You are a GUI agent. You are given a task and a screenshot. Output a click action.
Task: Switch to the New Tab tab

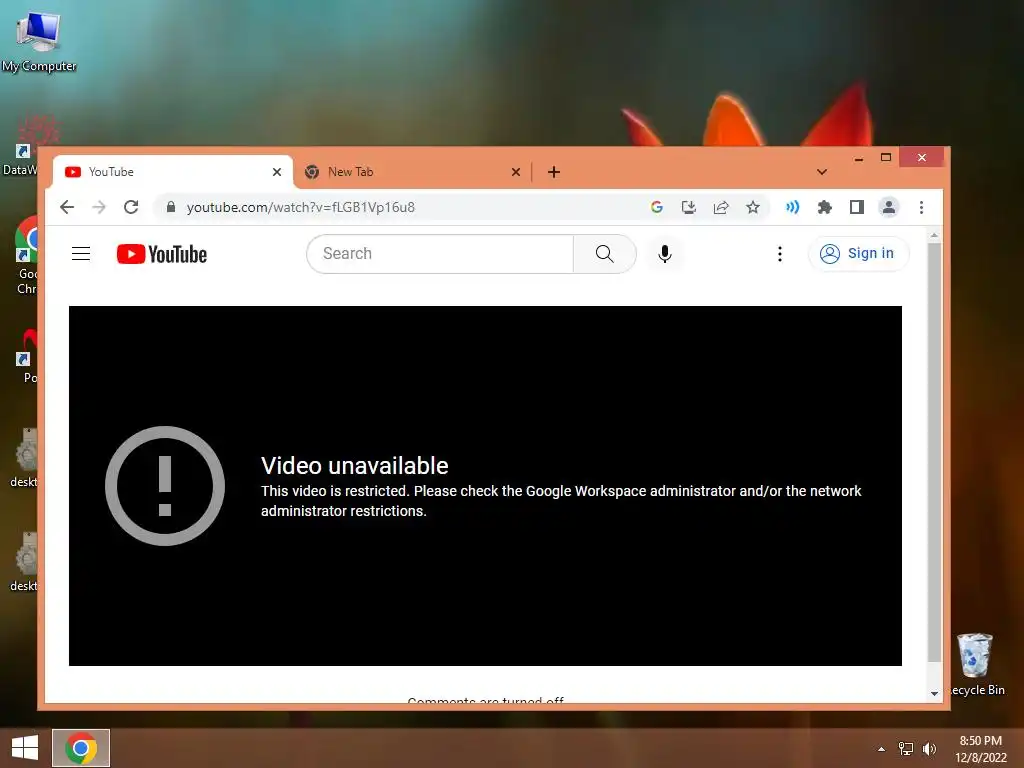(413, 172)
